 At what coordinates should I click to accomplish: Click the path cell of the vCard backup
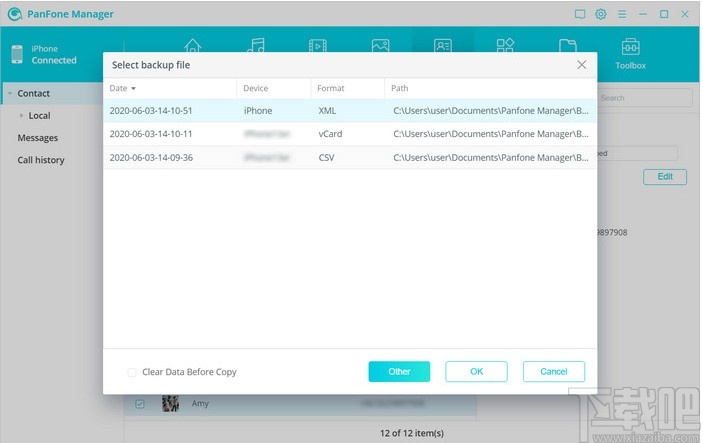490,134
